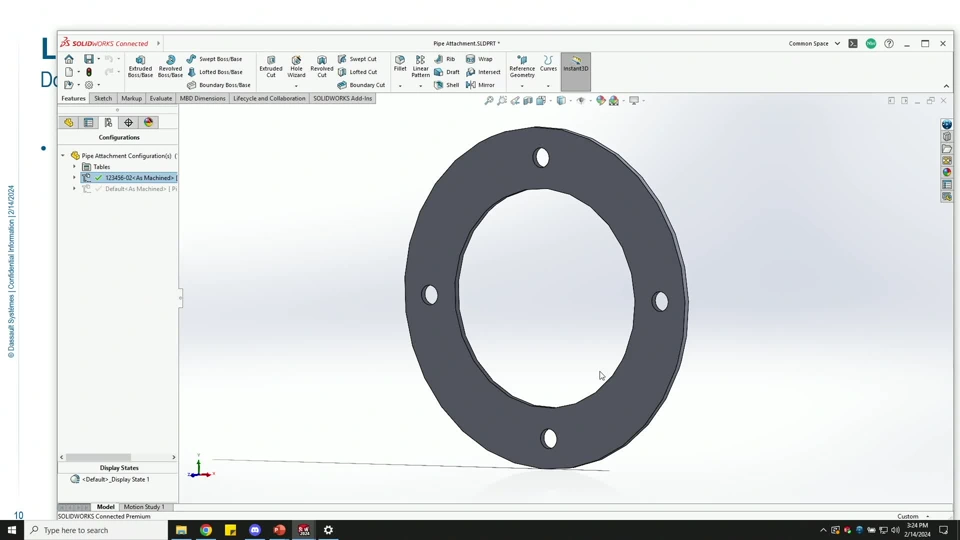Select the Mirror tool
The image size is (960, 540).
click(480, 85)
